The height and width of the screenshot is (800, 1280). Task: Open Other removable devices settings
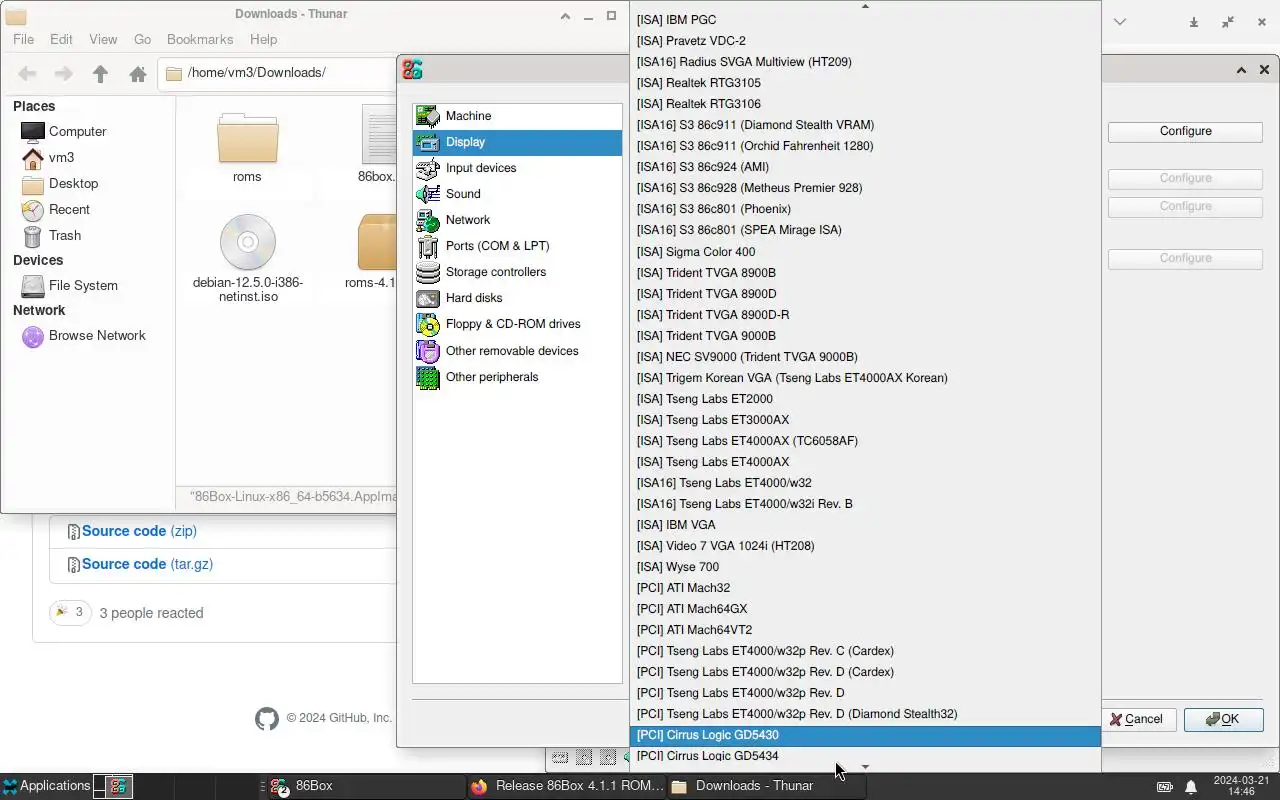tap(517, 351)
